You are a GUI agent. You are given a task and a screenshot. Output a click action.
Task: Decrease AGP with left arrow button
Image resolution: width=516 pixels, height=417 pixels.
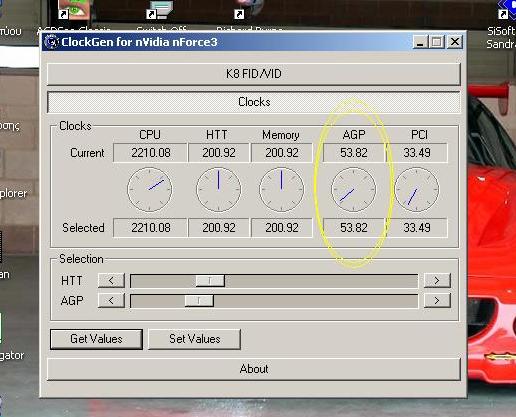[111, 301]
